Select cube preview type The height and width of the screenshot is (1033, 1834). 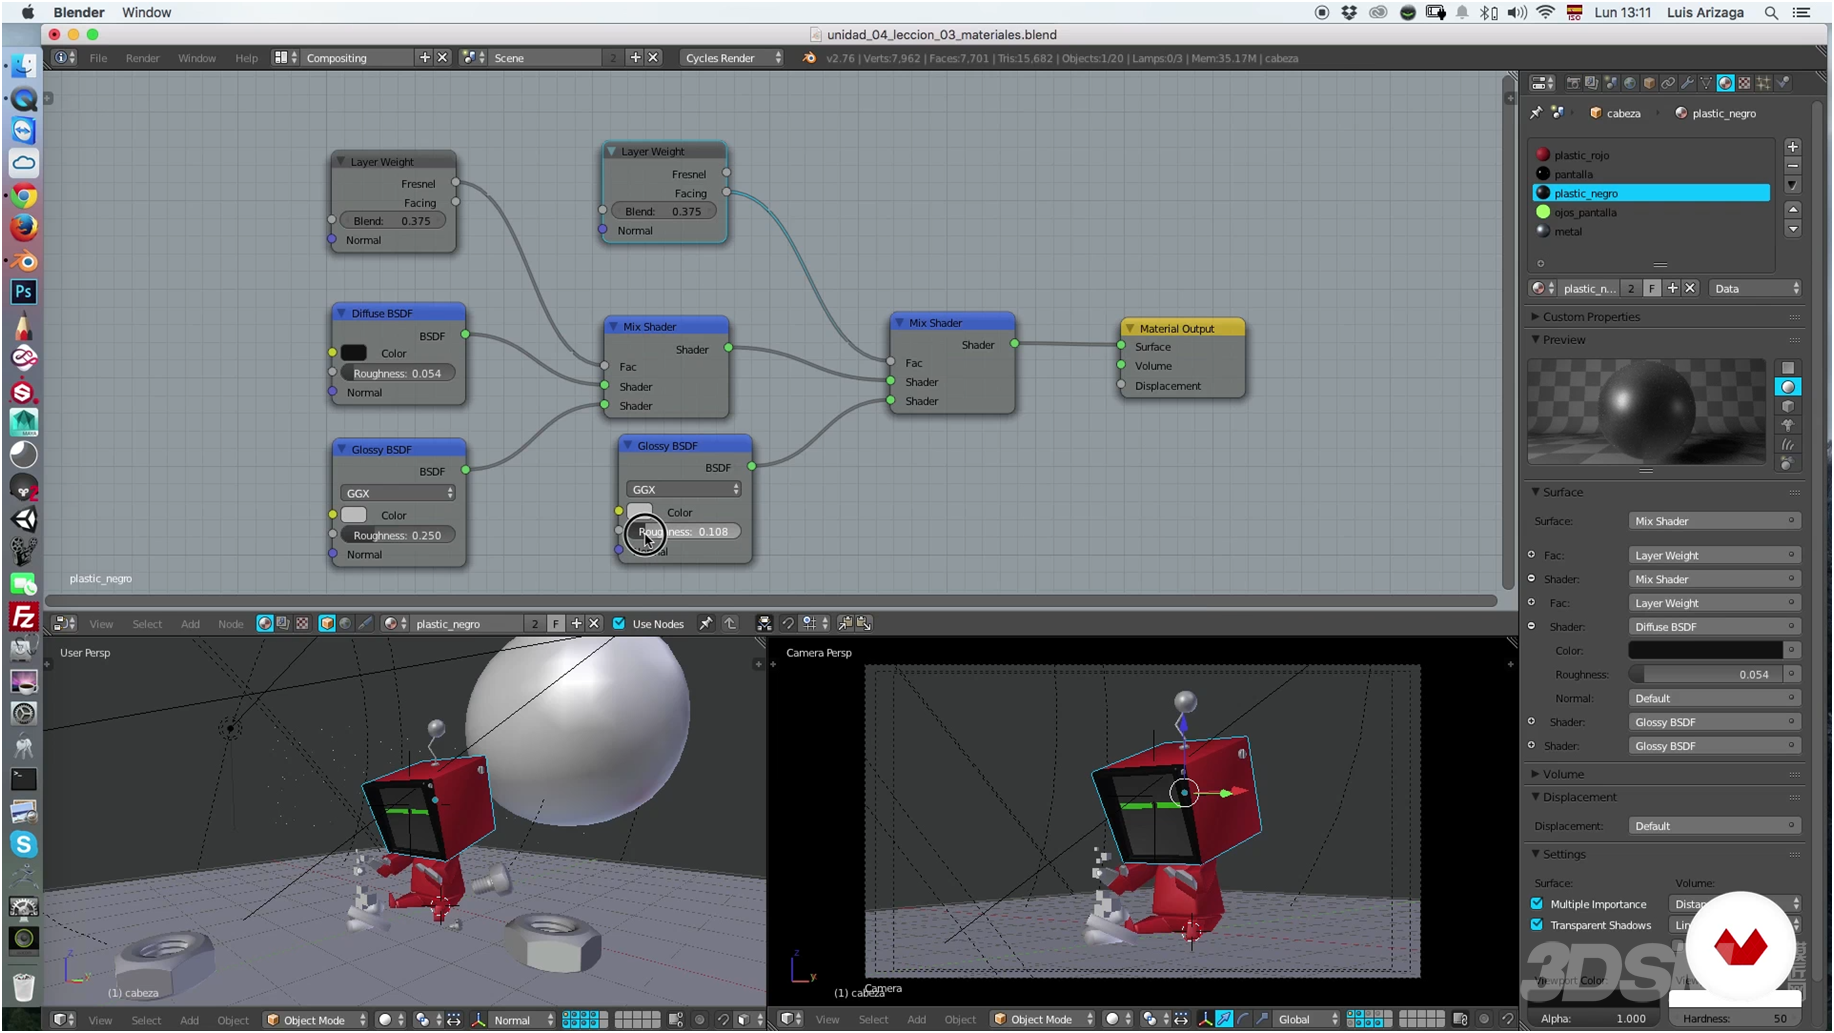[1788, 406]
